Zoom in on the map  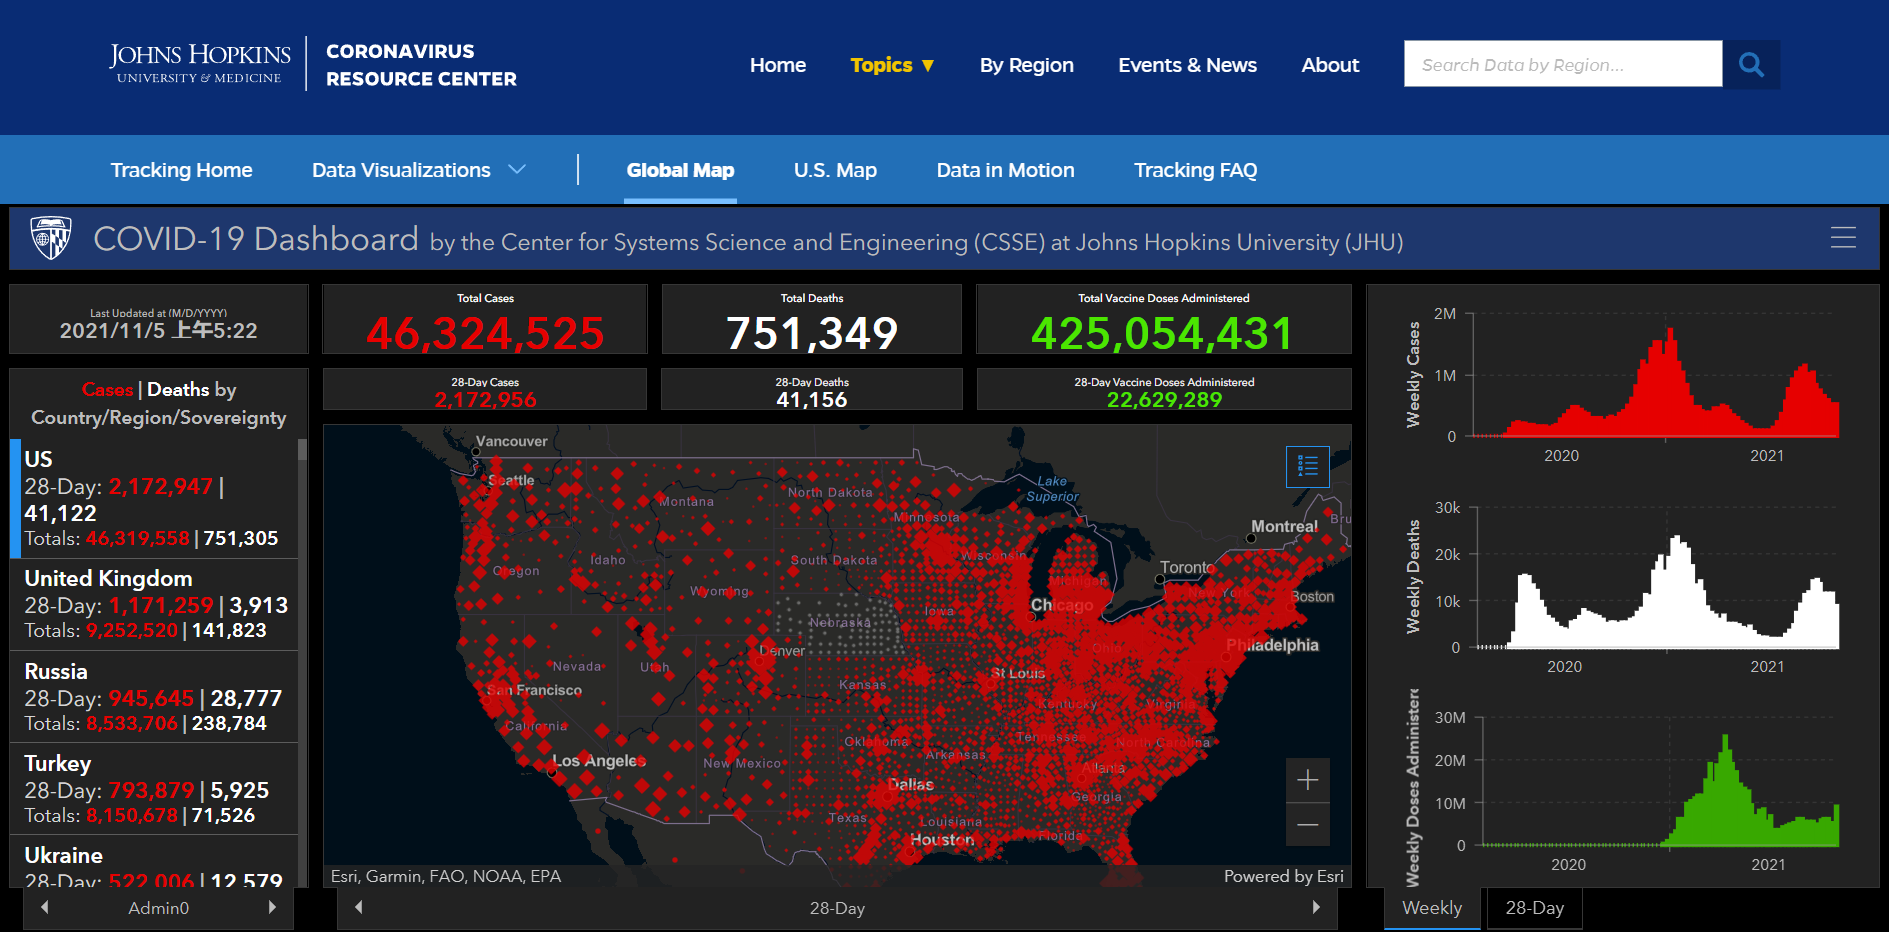1308,780
